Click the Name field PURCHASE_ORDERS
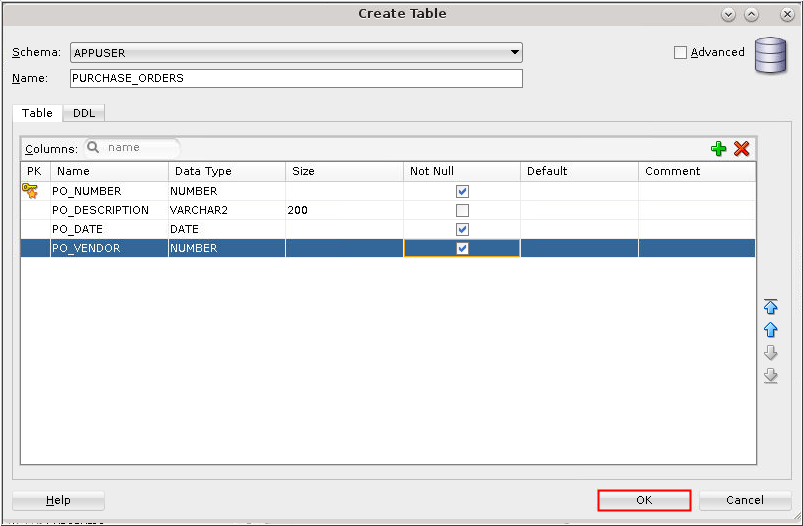Viewport: 803px width, 526px height. [x=296, y=78]
